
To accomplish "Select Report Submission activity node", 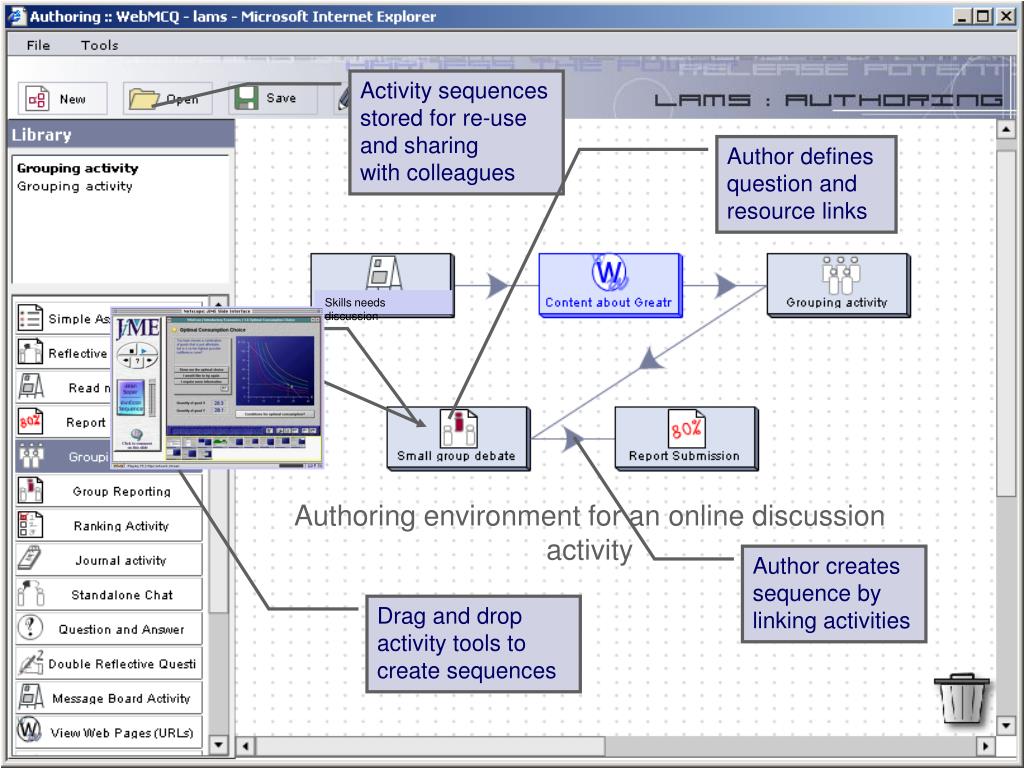I will (686, 439).
